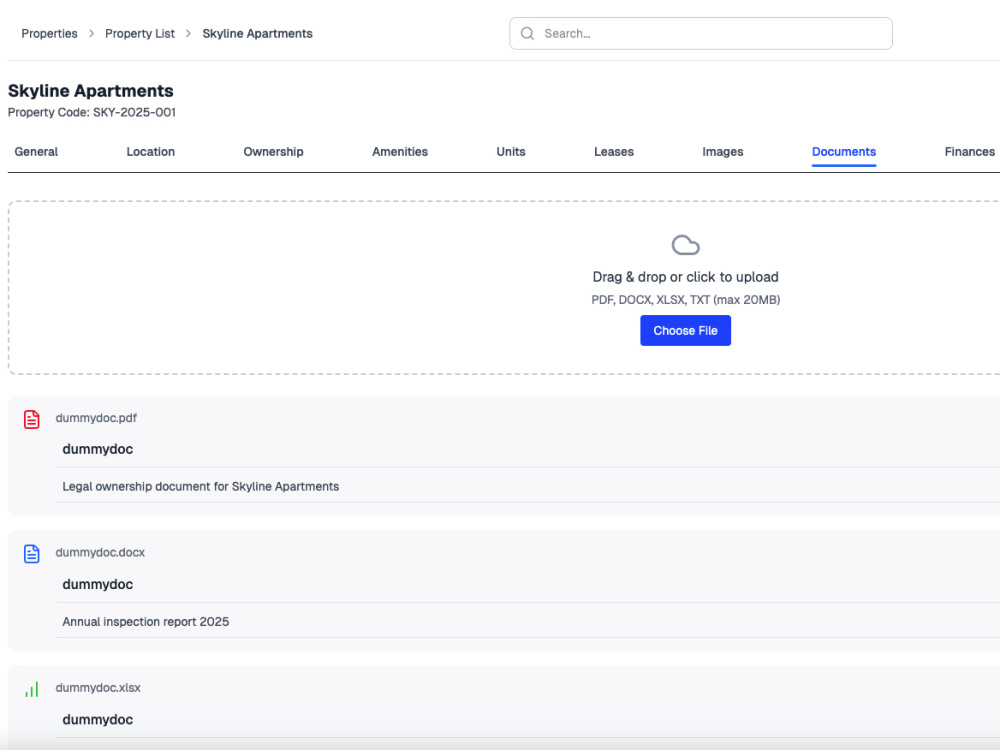Click the Skyline Apartments page heading
The height and width of the screenshot is (750, 1000).
click(91, 91)
